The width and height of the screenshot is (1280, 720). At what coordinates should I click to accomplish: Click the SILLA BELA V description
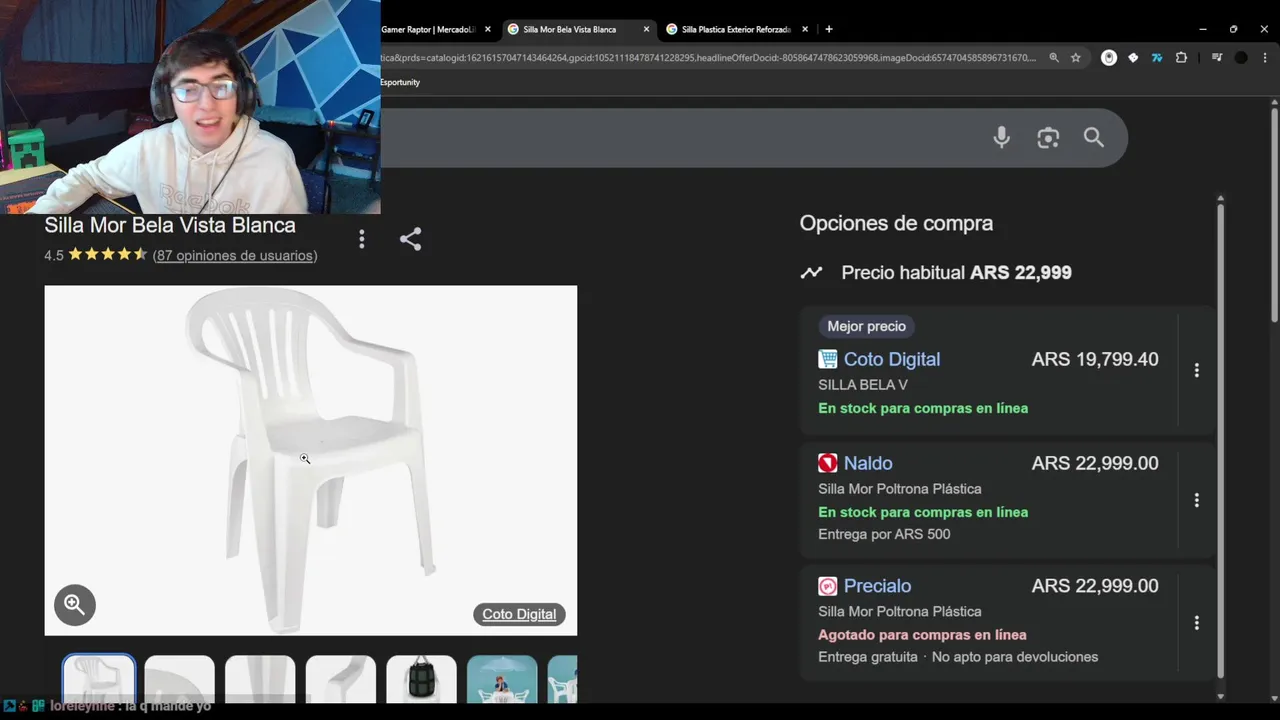(863, 385)
